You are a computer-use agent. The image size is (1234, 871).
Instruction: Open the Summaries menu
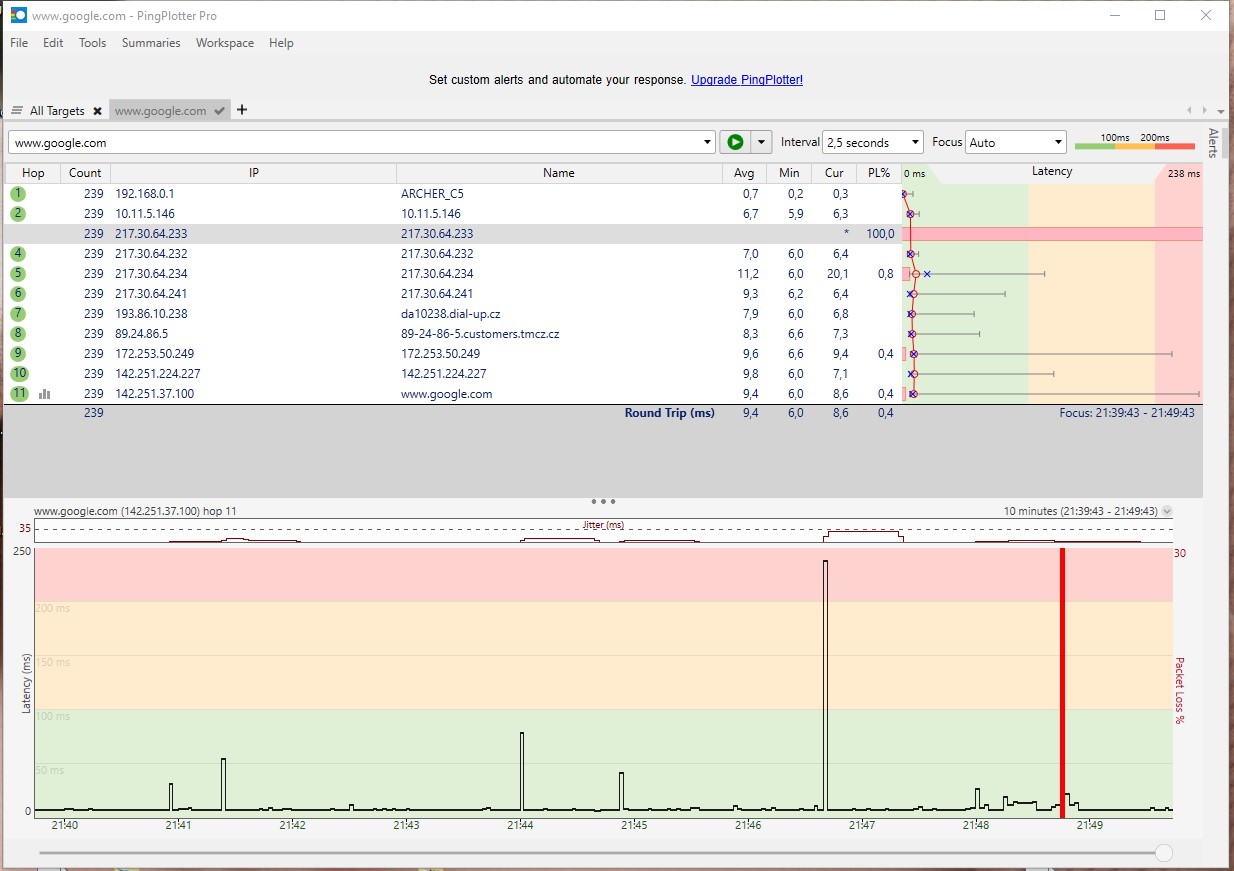[x=151, y=43]
